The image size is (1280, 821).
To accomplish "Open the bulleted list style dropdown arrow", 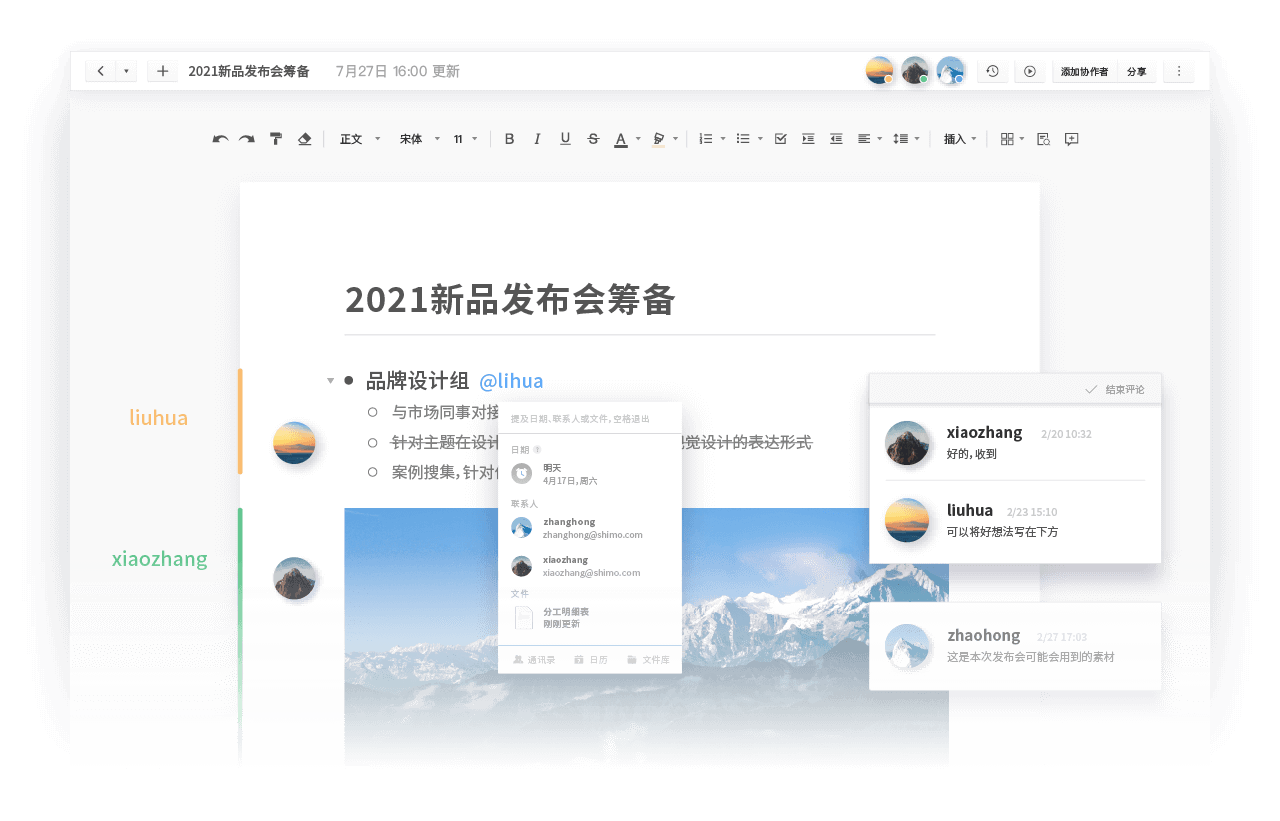I will (x=760, y=139).
